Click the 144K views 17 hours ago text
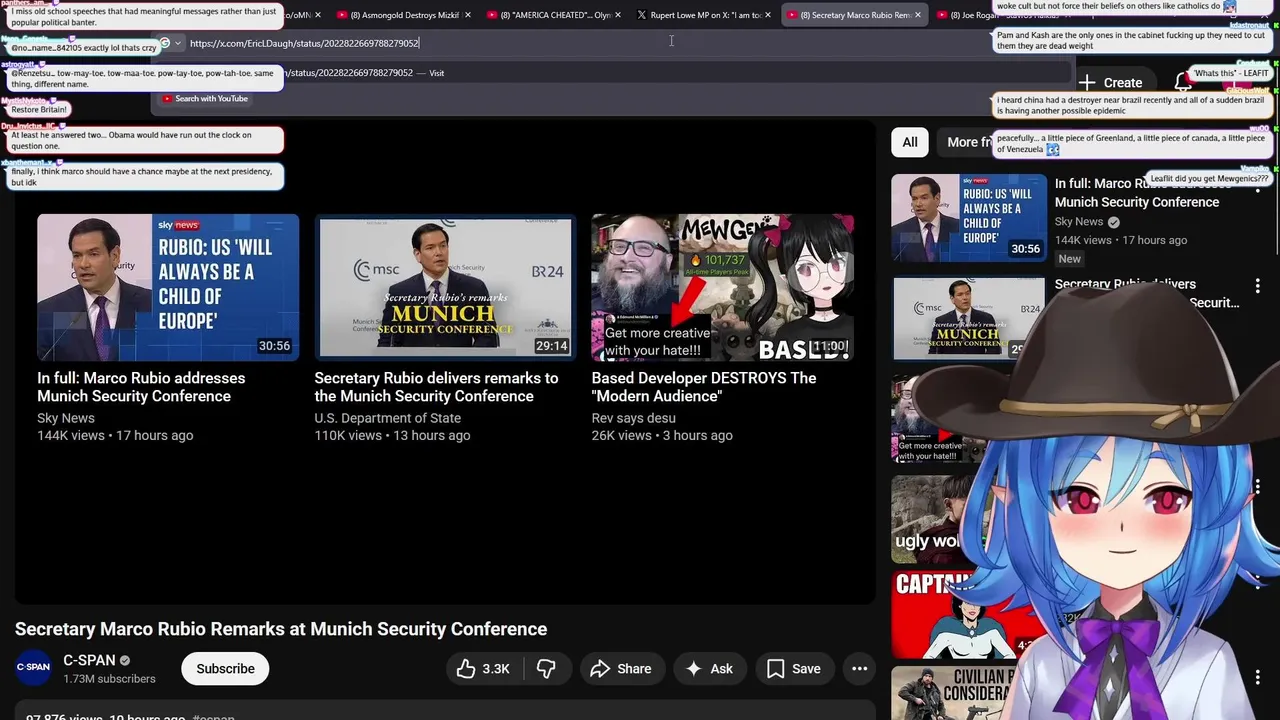Viewport: 1280px width, 720px height. pyautogui.click(x=115, y=435)
